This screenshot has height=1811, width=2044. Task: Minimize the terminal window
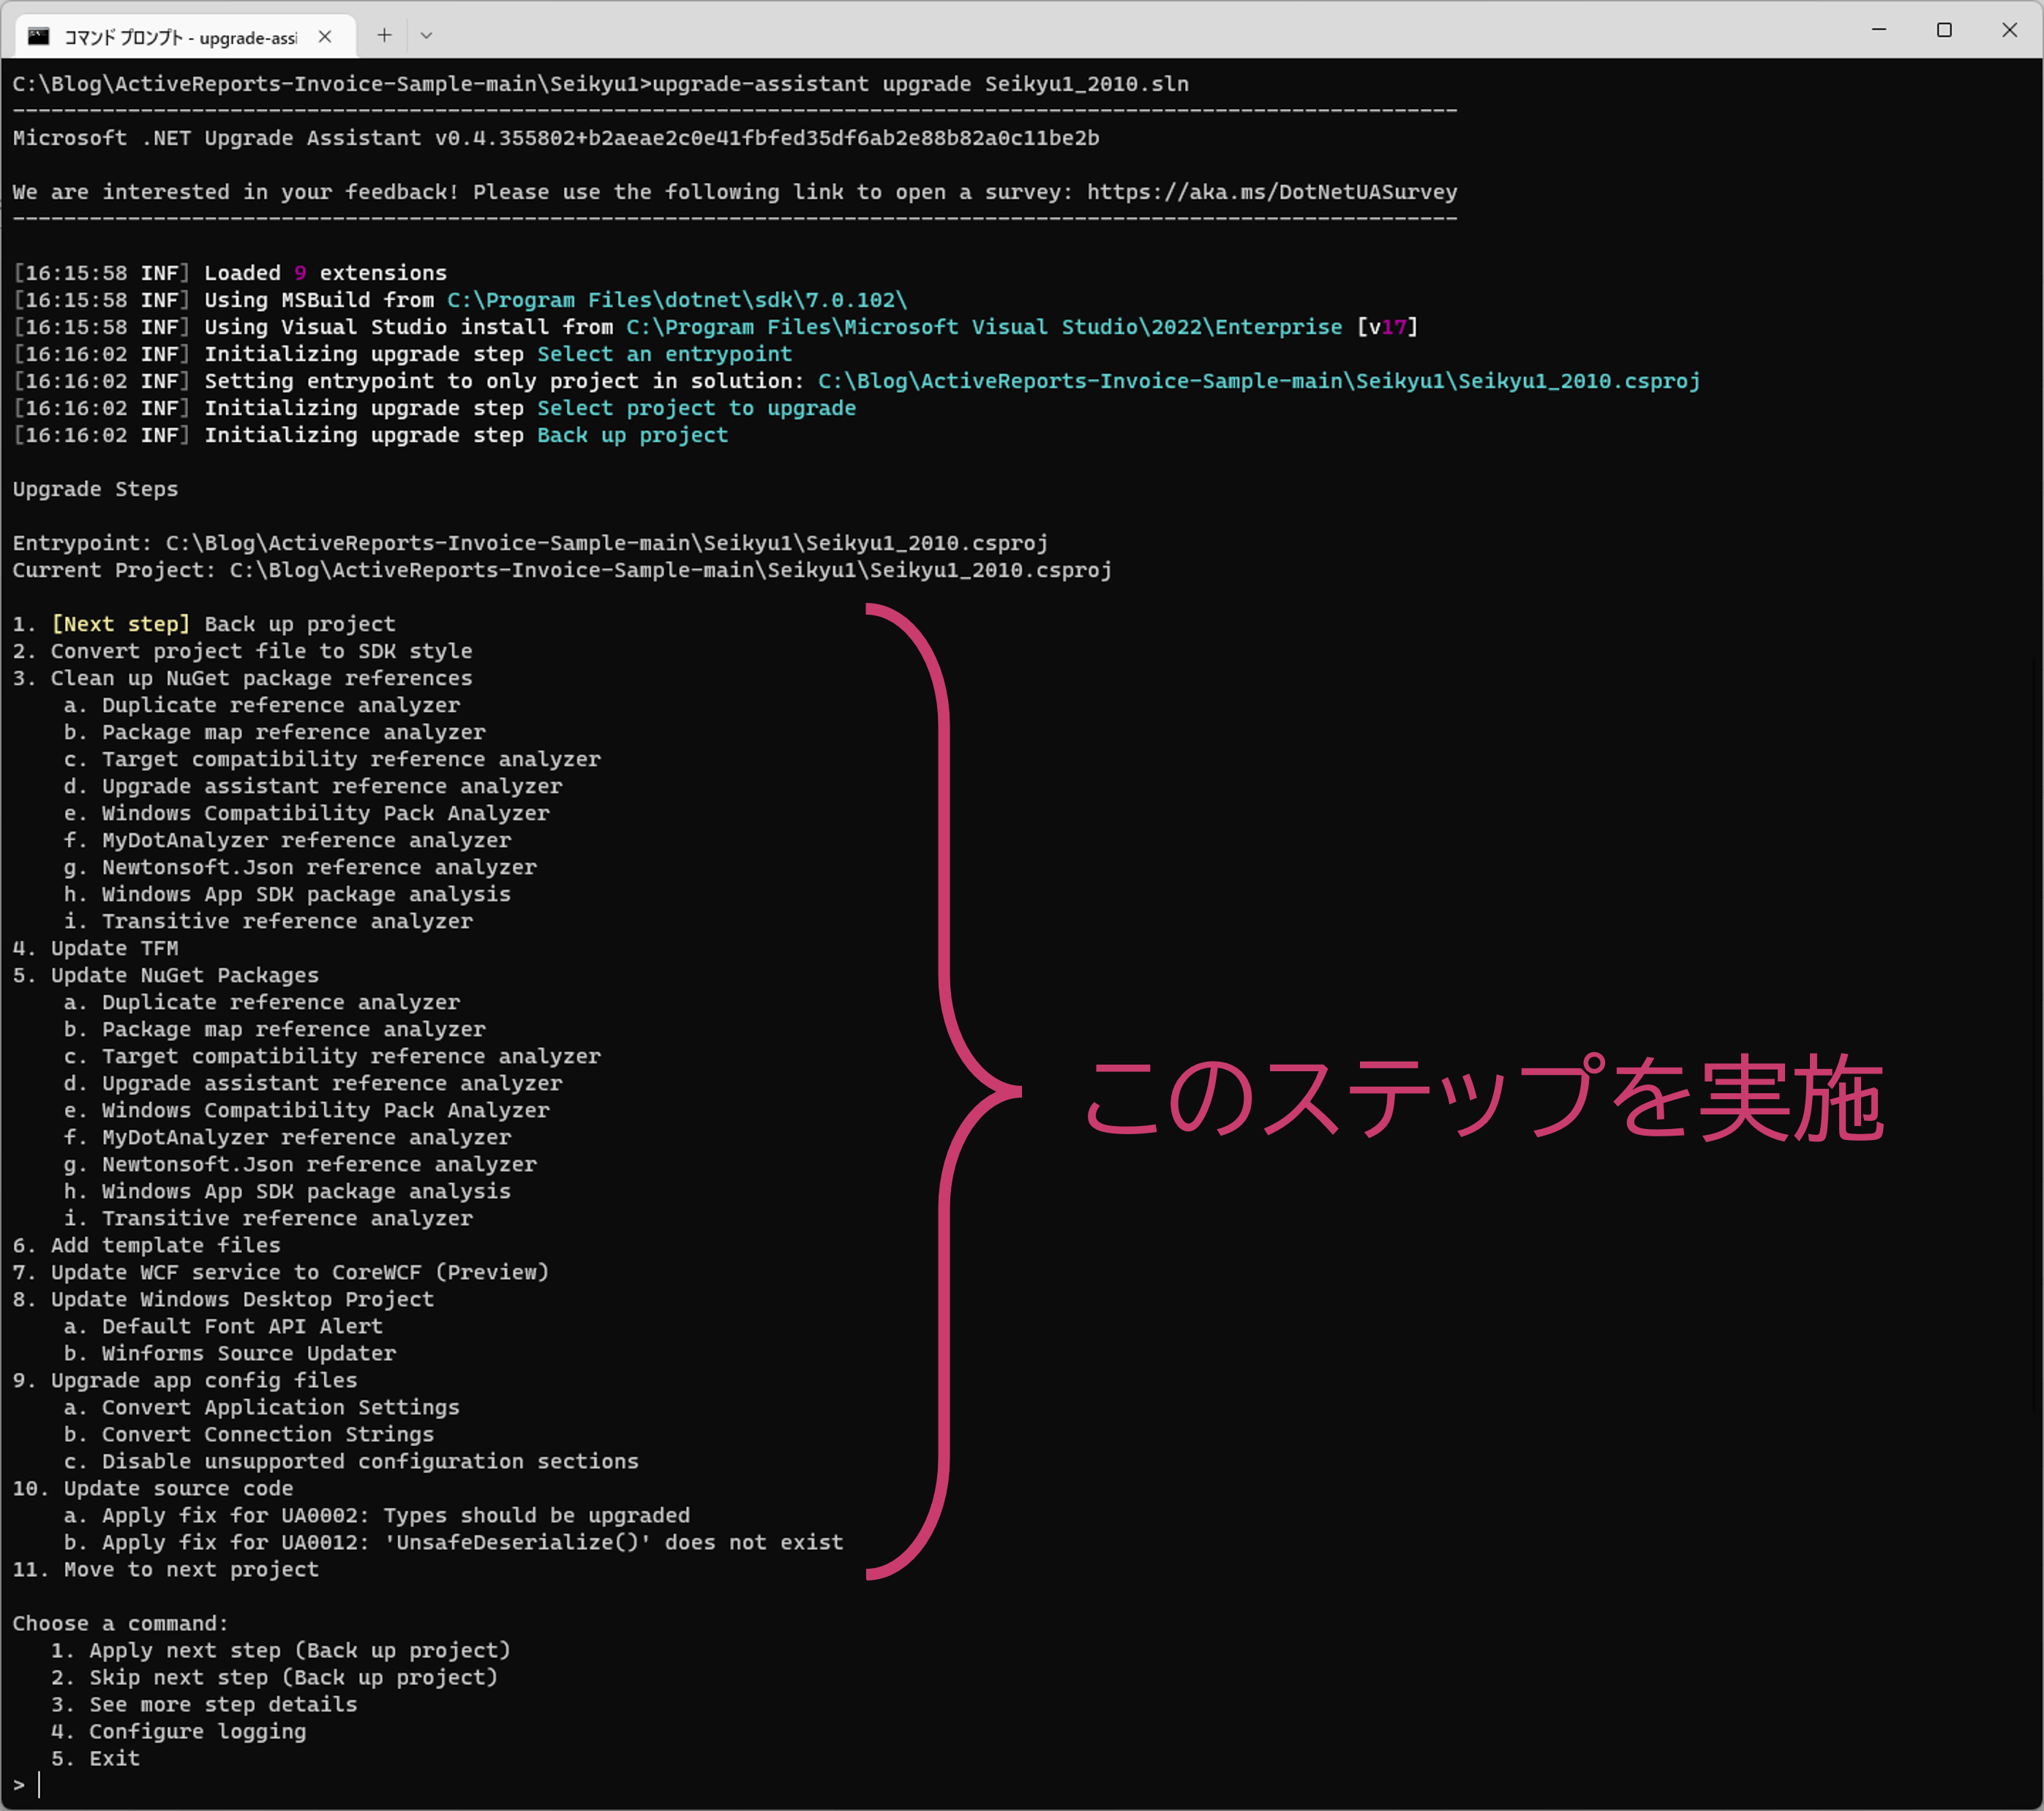[x=1879, y=30]
